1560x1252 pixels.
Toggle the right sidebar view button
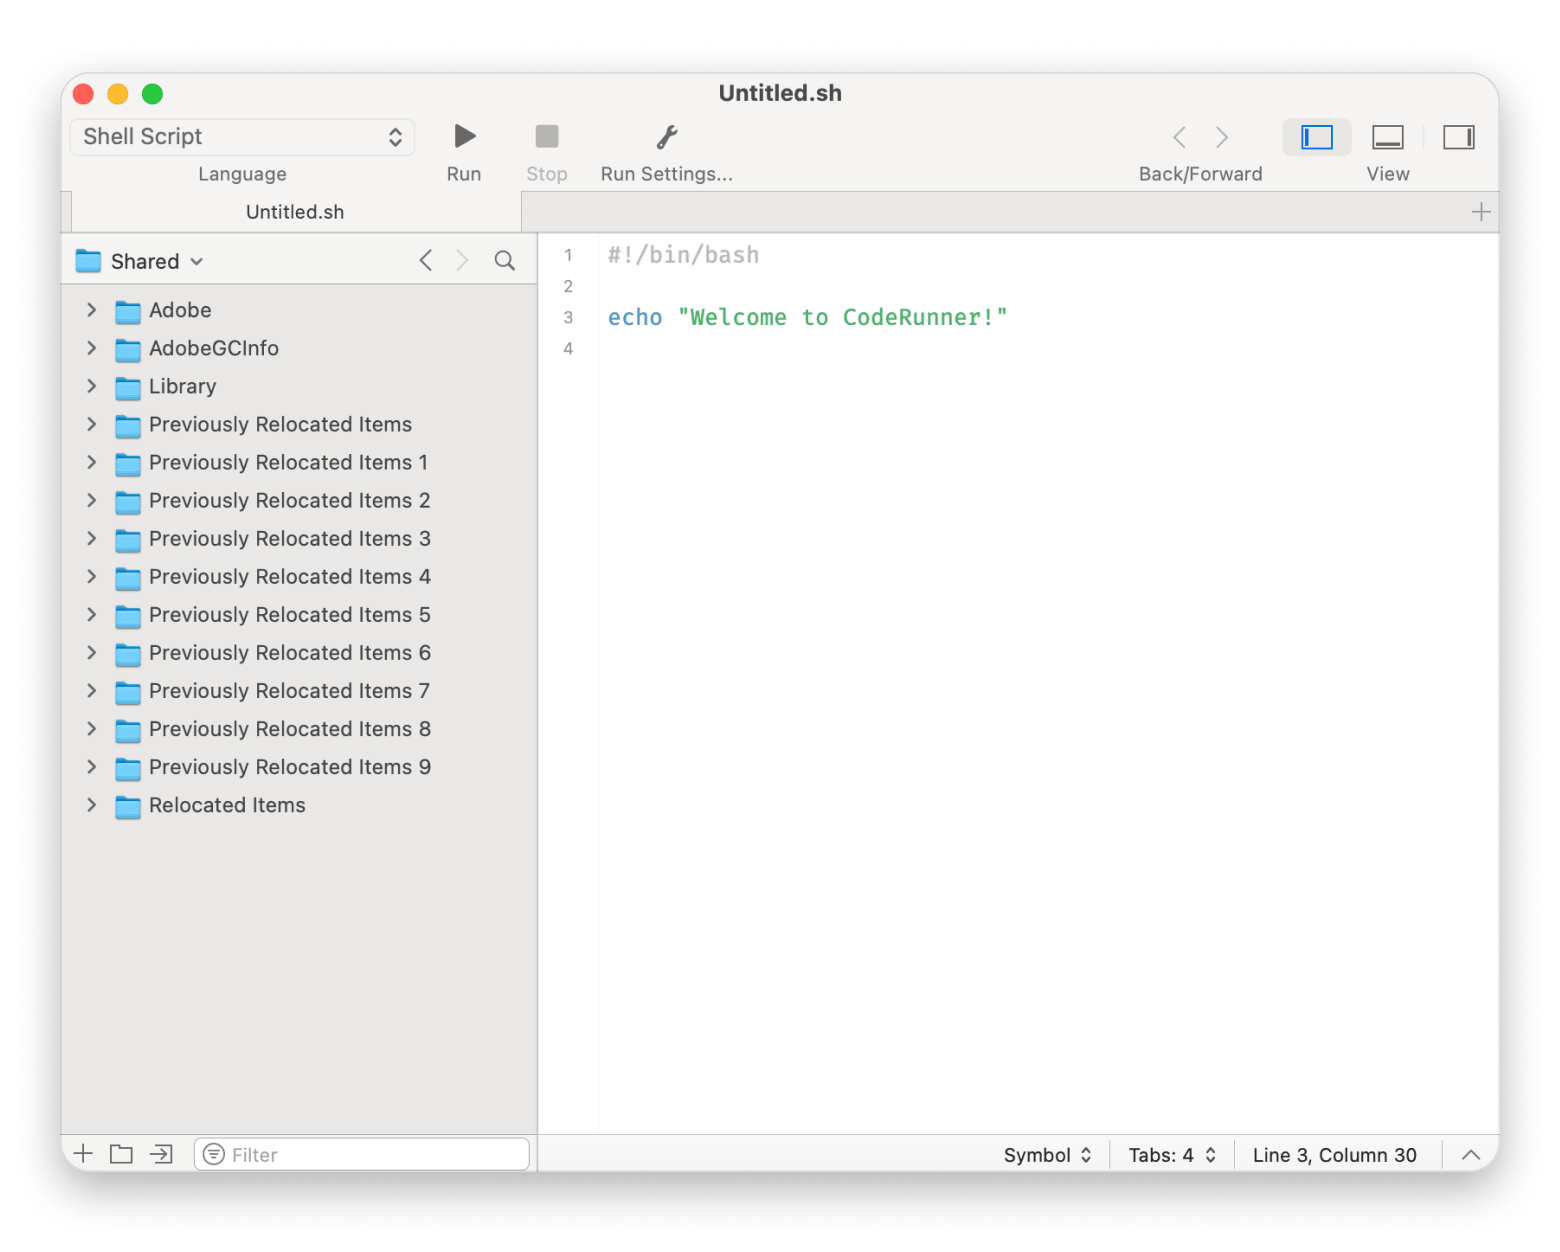click(1459, 137)
